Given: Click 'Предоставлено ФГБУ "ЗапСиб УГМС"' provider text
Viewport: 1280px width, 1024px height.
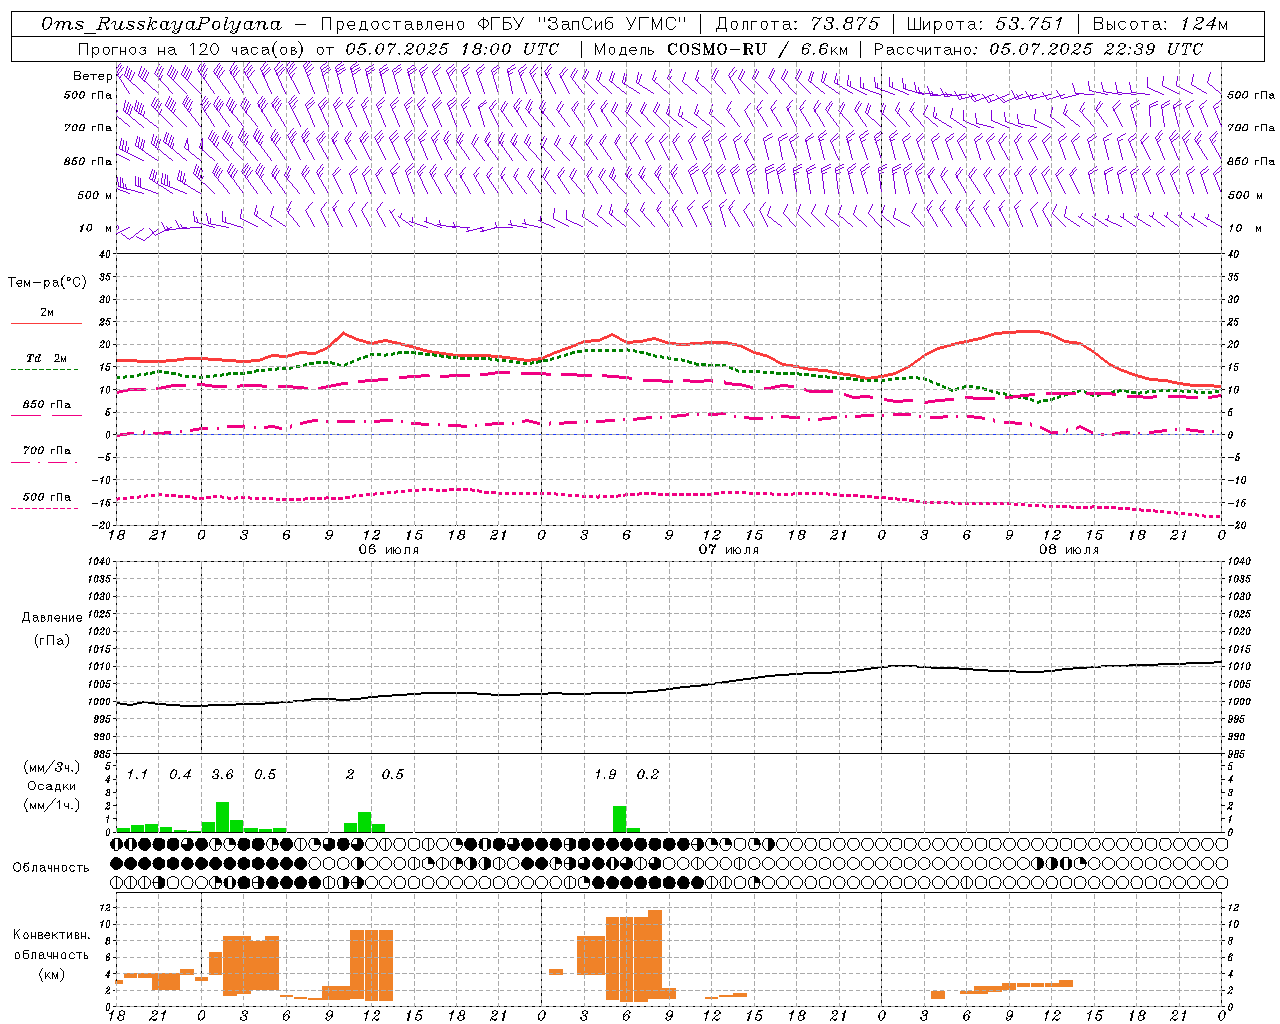Looking at the screenshot, I should 506,24.
